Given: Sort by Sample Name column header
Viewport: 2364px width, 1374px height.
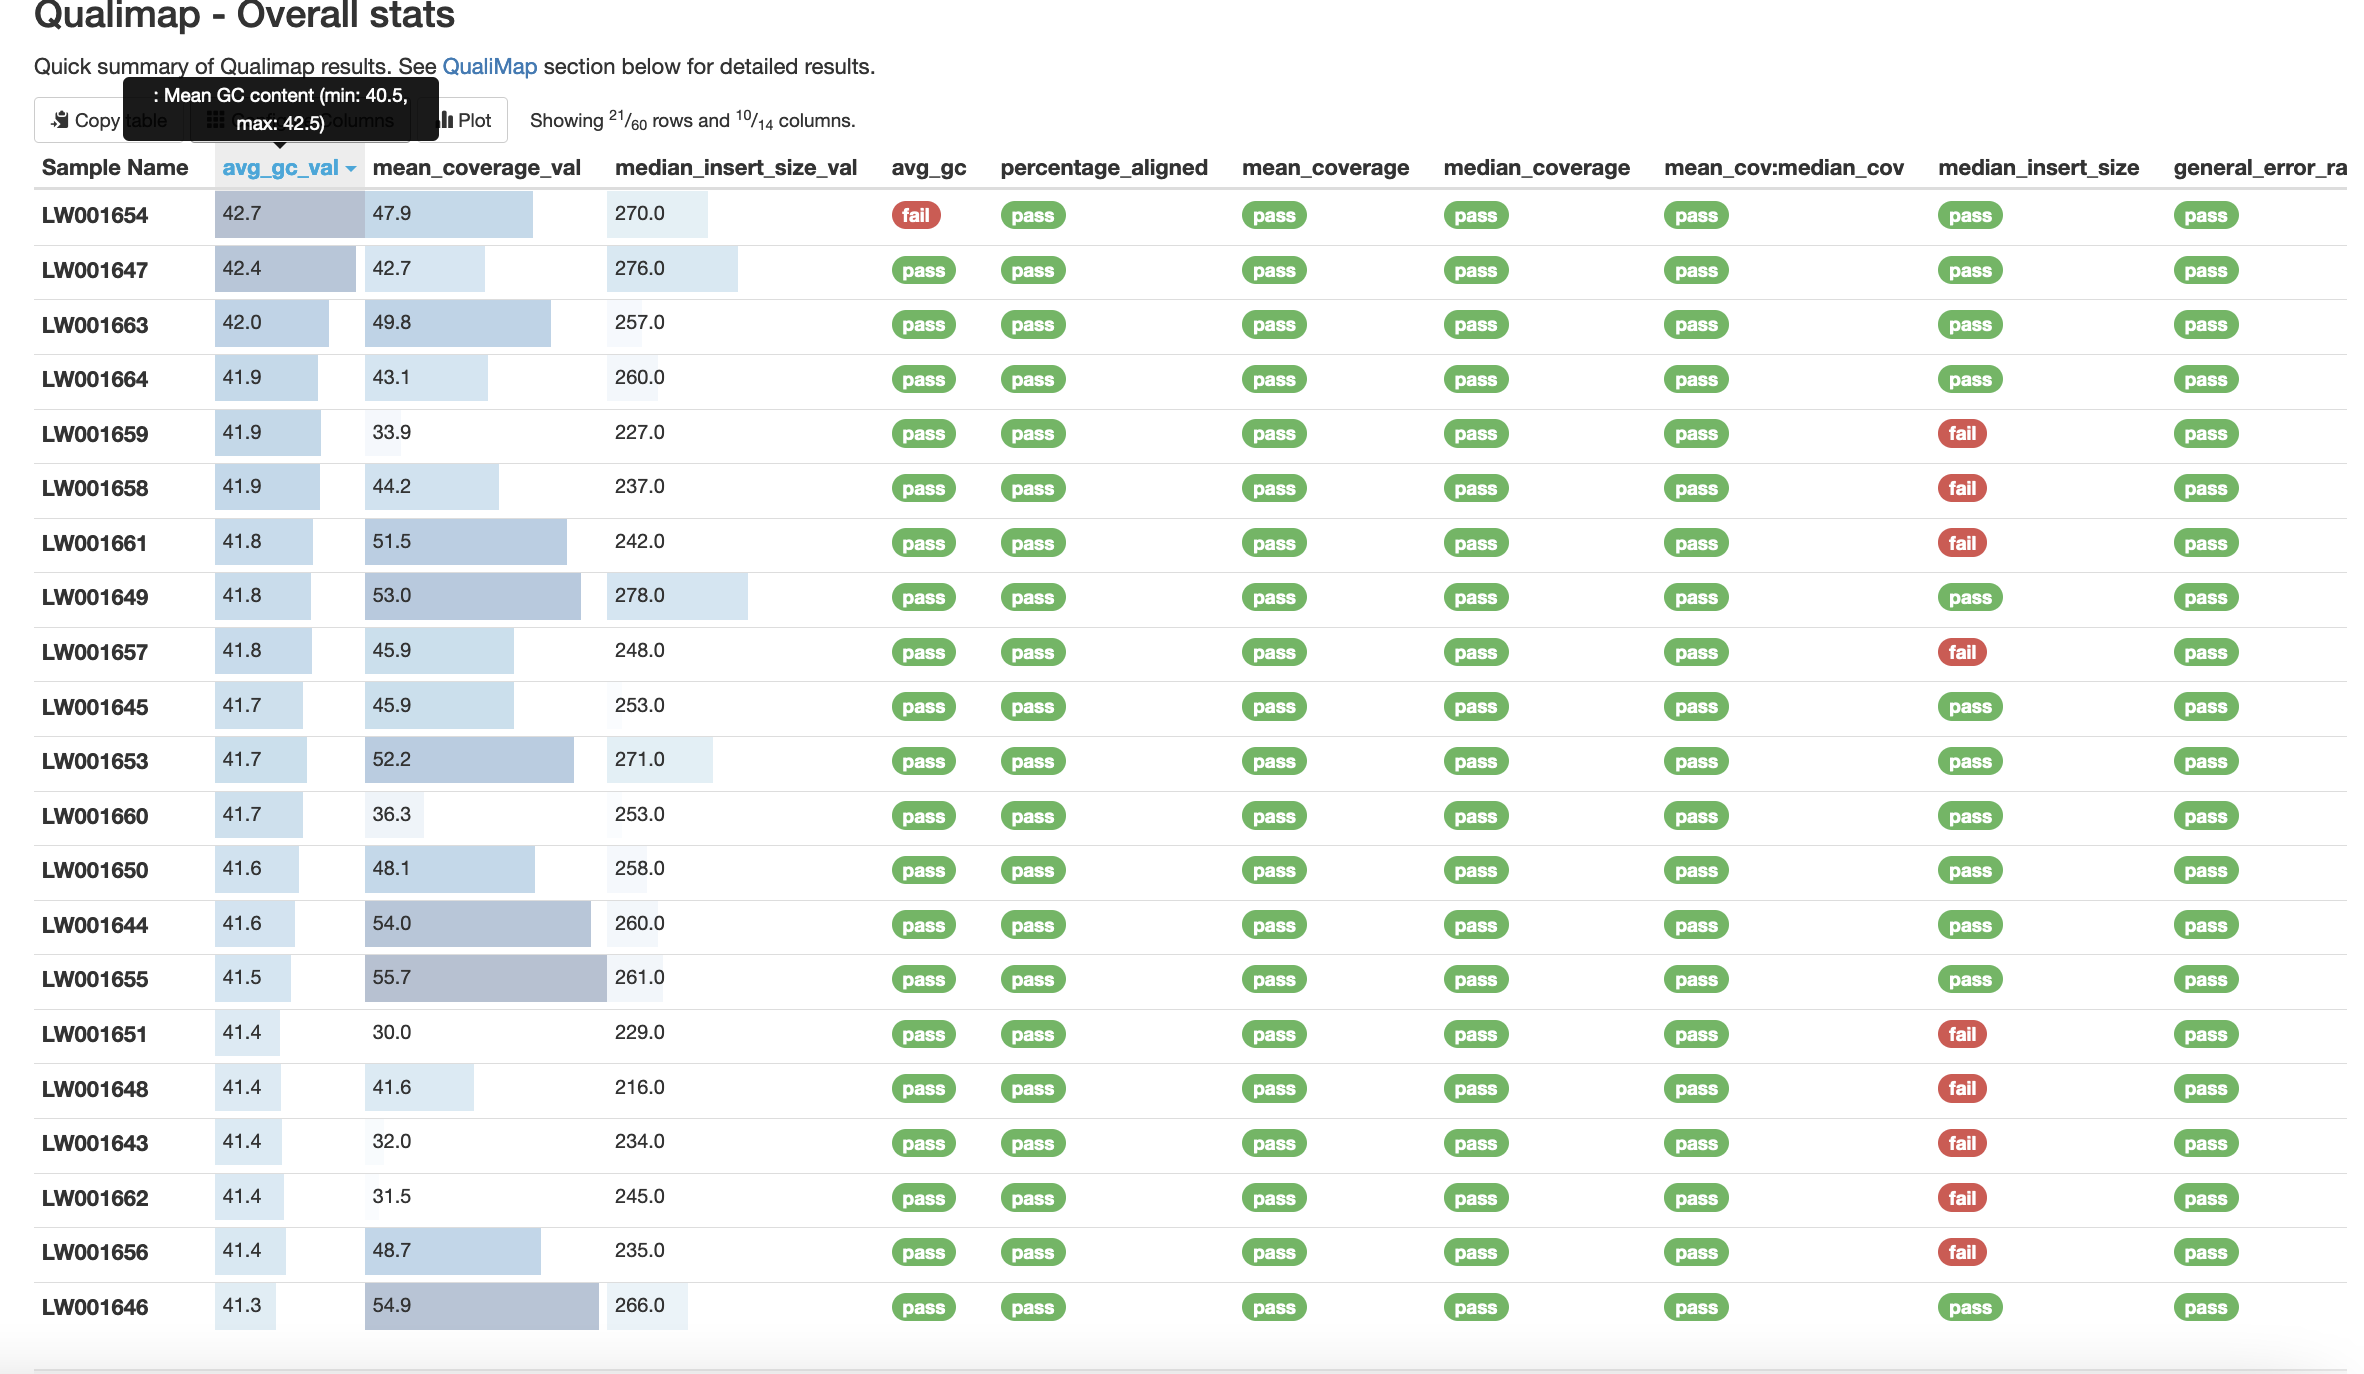Looking at the screenshot, I should pyautogui.click(x=115, y=167).
